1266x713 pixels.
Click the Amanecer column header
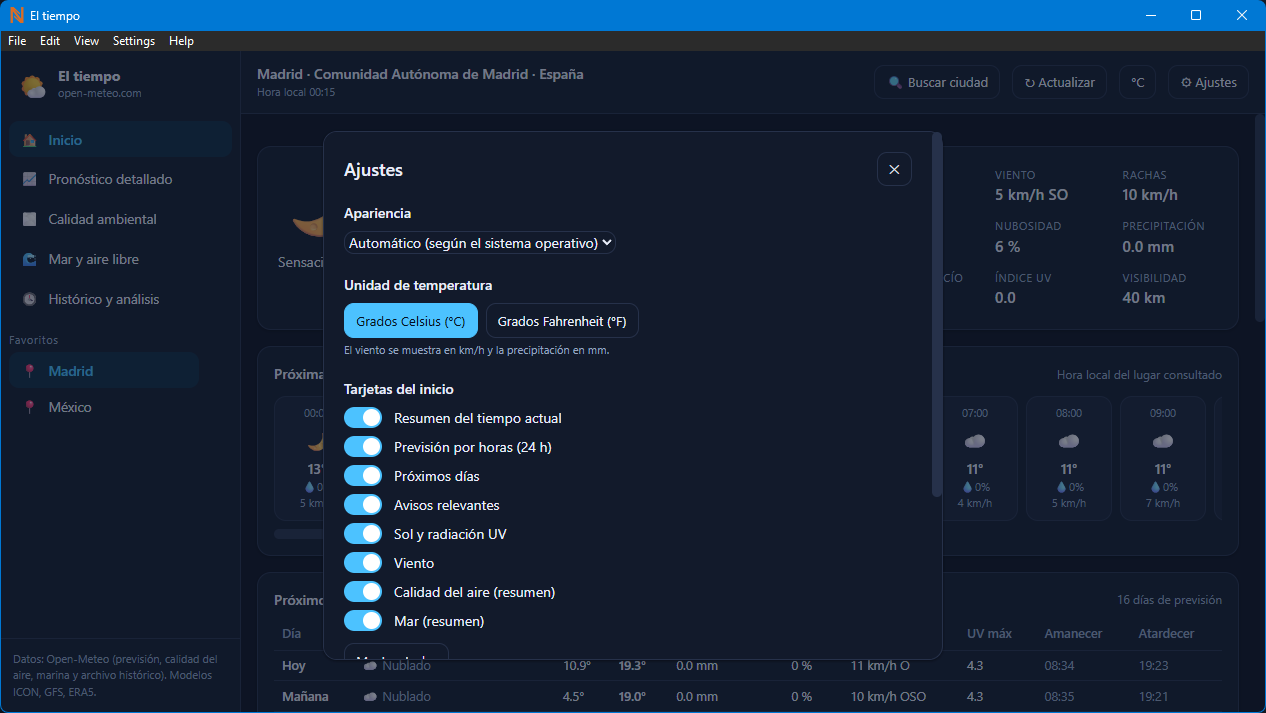click(x=1074, y=634)
